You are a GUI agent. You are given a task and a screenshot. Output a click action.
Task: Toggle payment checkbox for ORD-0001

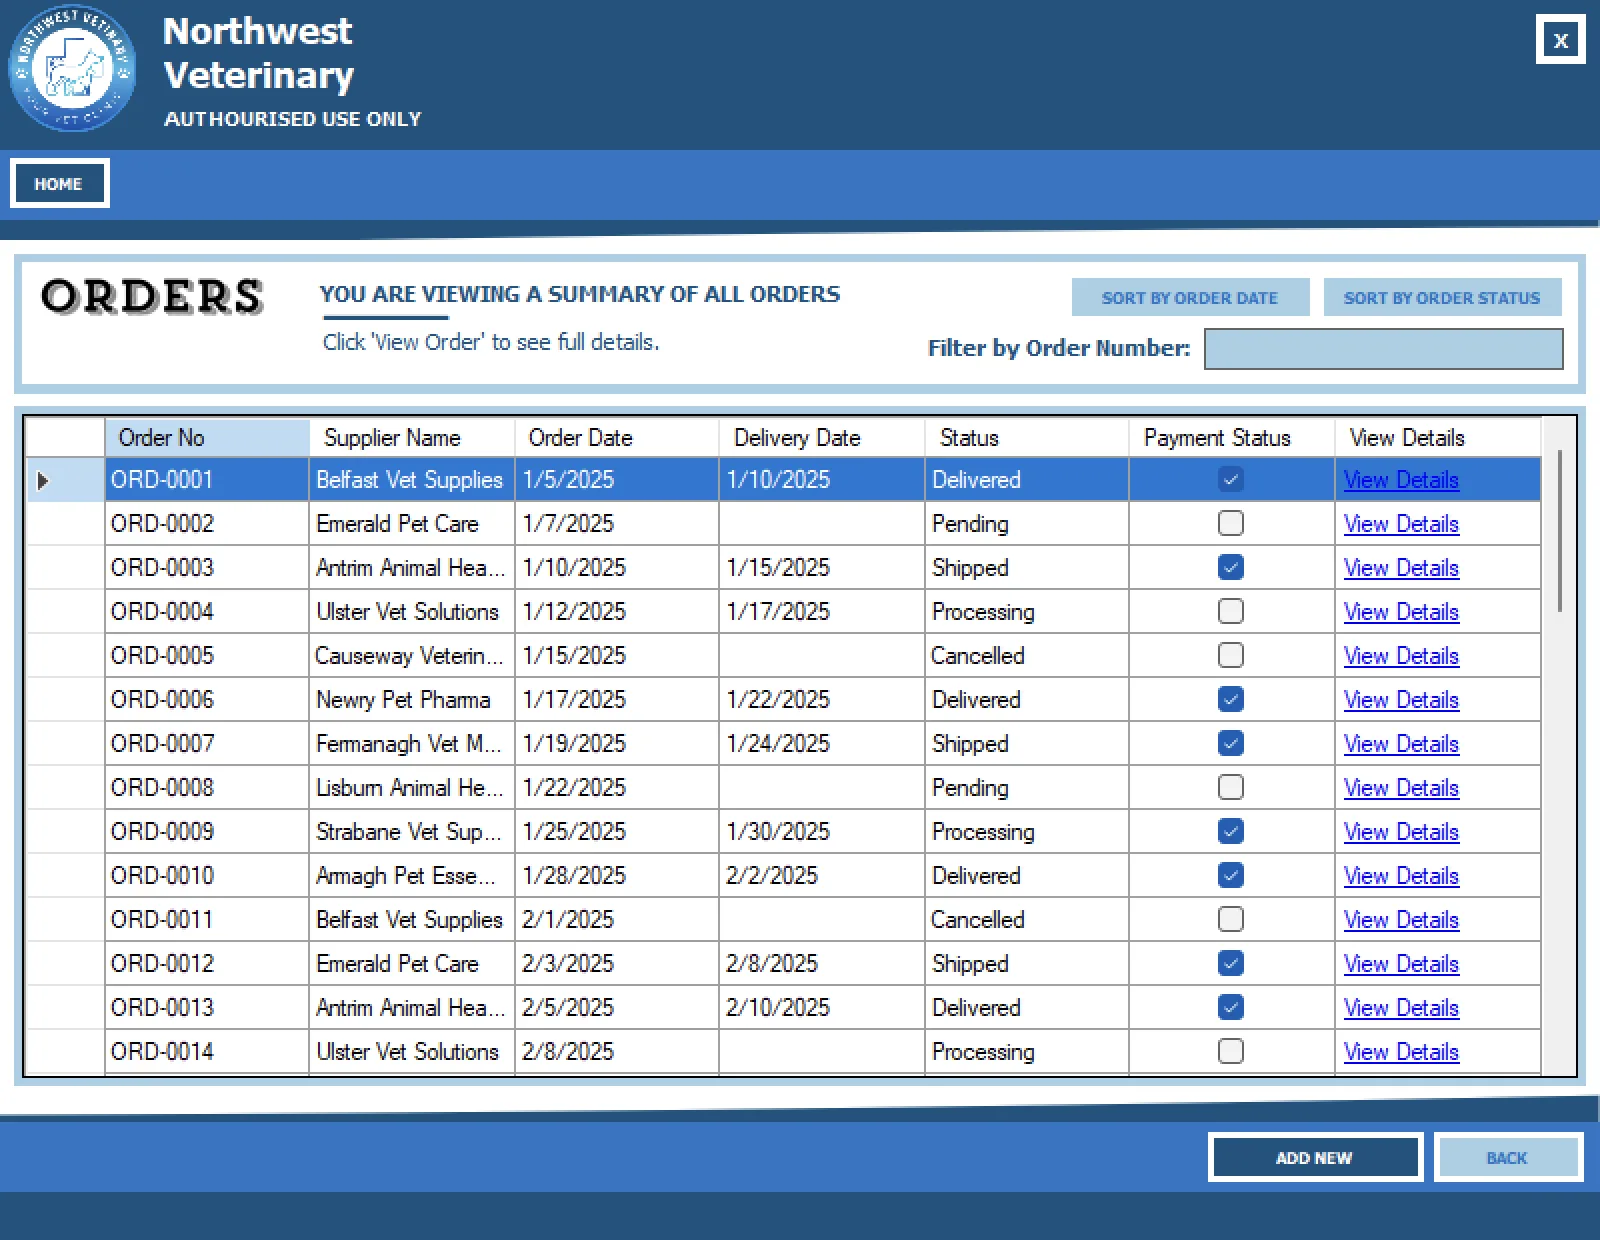coord(1231,480)
